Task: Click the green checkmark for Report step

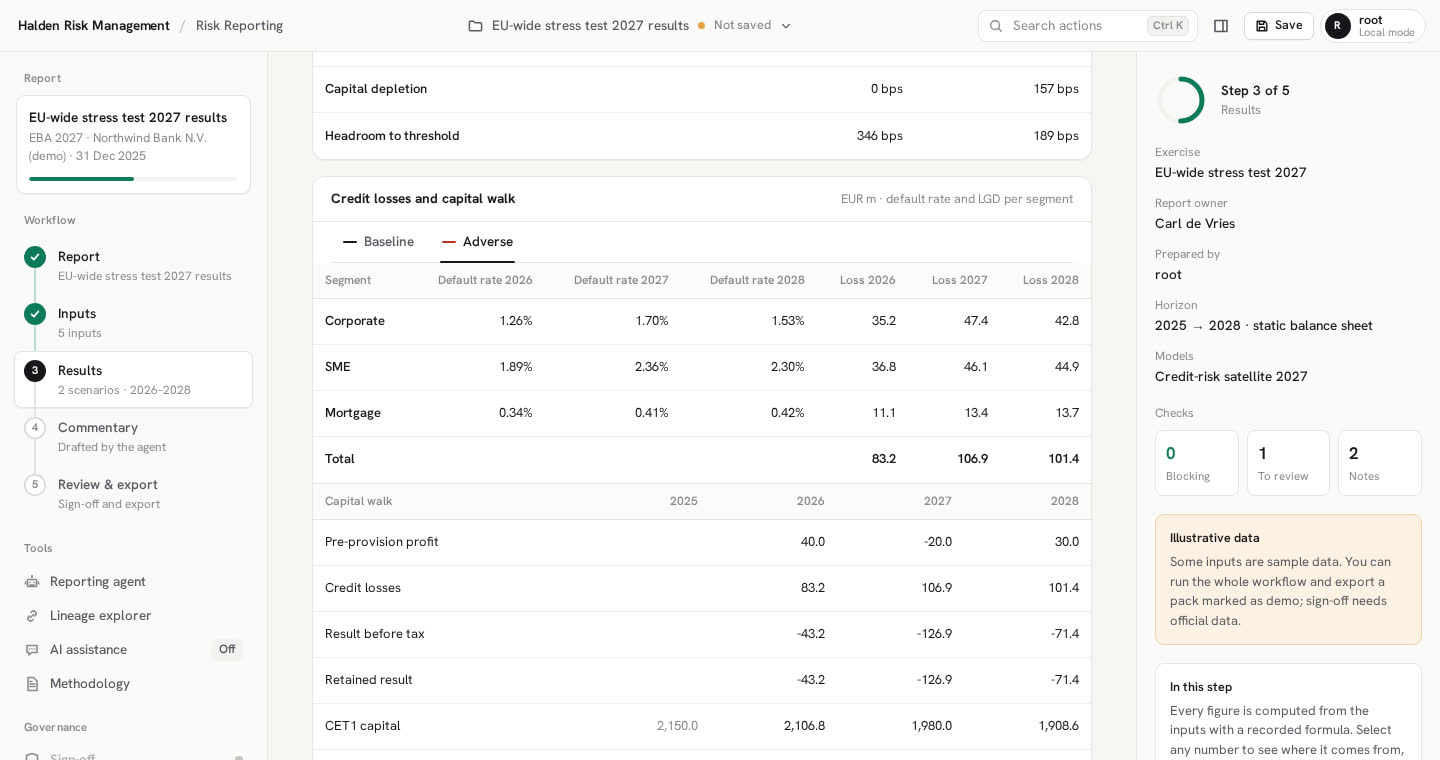Action: (35, 257)
